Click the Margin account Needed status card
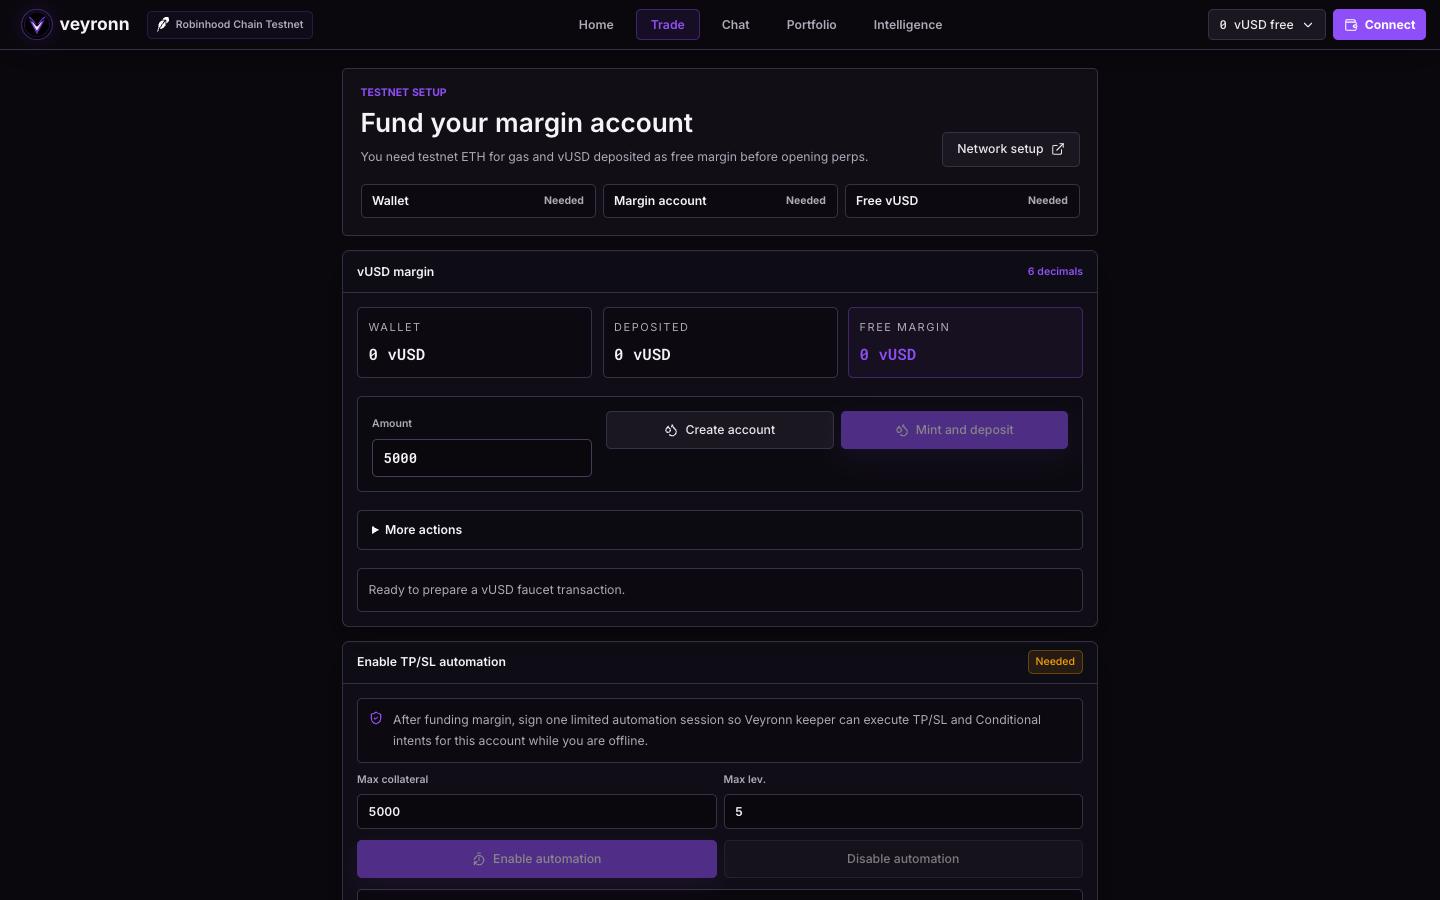 (x=720, y=201)
